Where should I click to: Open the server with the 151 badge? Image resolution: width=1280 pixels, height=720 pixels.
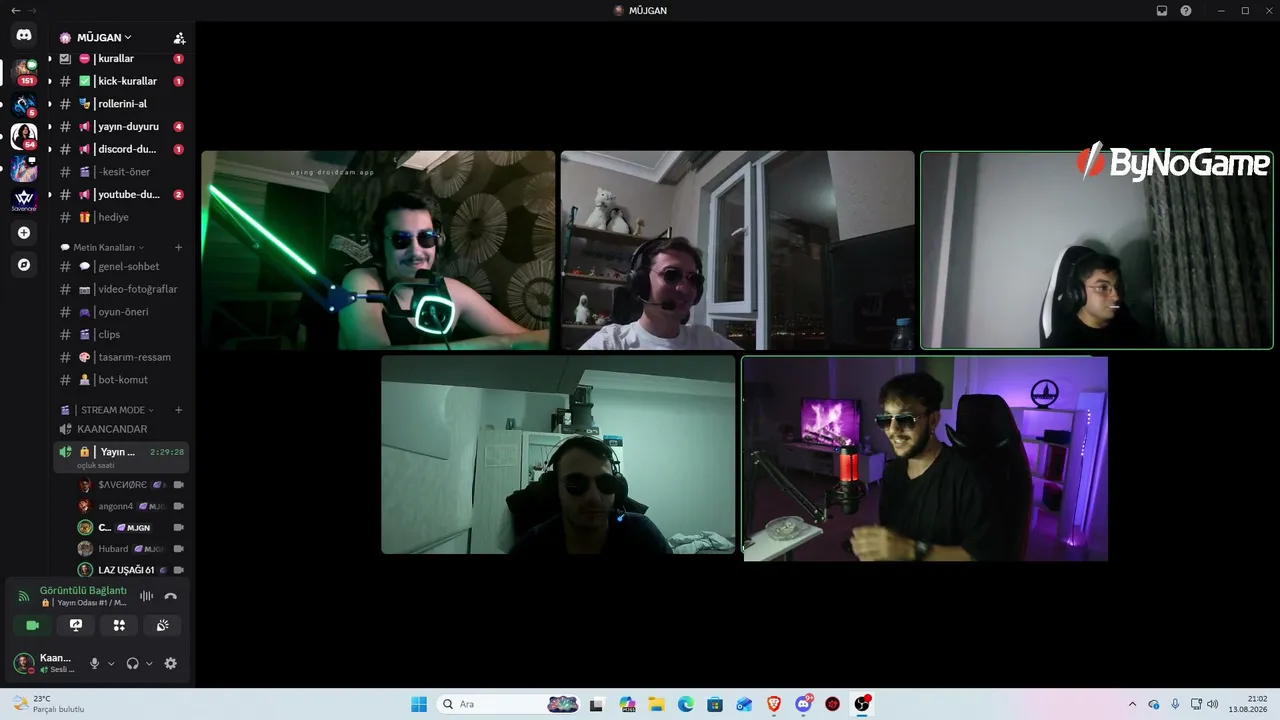point(24,71)
